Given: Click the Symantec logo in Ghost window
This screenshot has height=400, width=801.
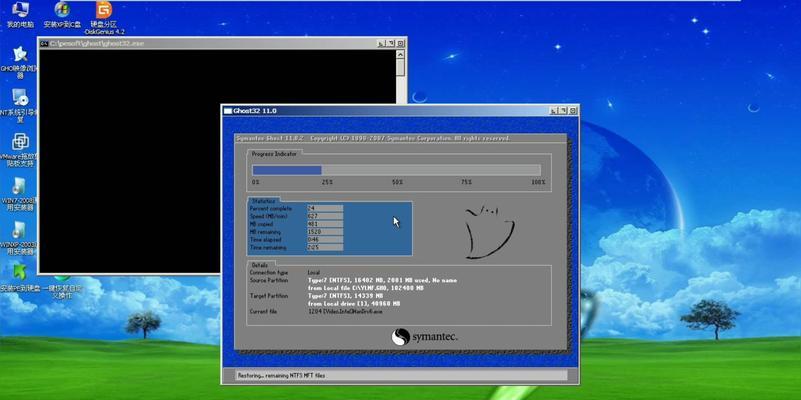Looking at the screenshot, I should 424,337.
